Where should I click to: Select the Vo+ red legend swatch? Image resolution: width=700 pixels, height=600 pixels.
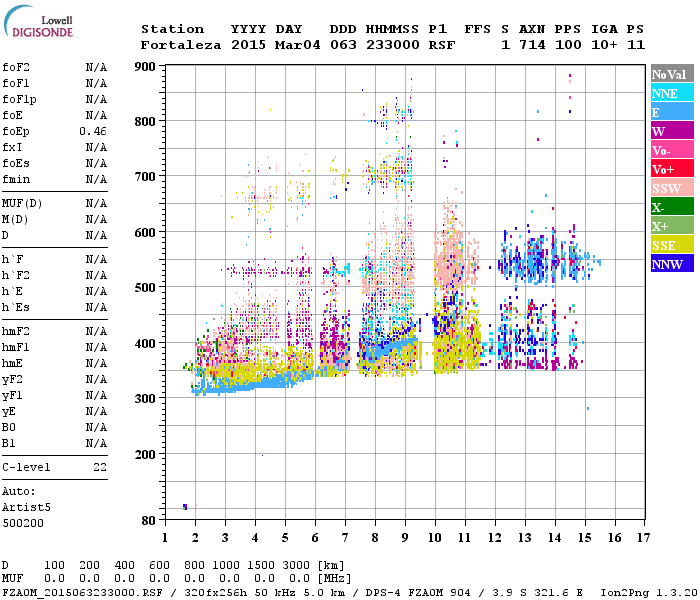(x=672, y=169)
